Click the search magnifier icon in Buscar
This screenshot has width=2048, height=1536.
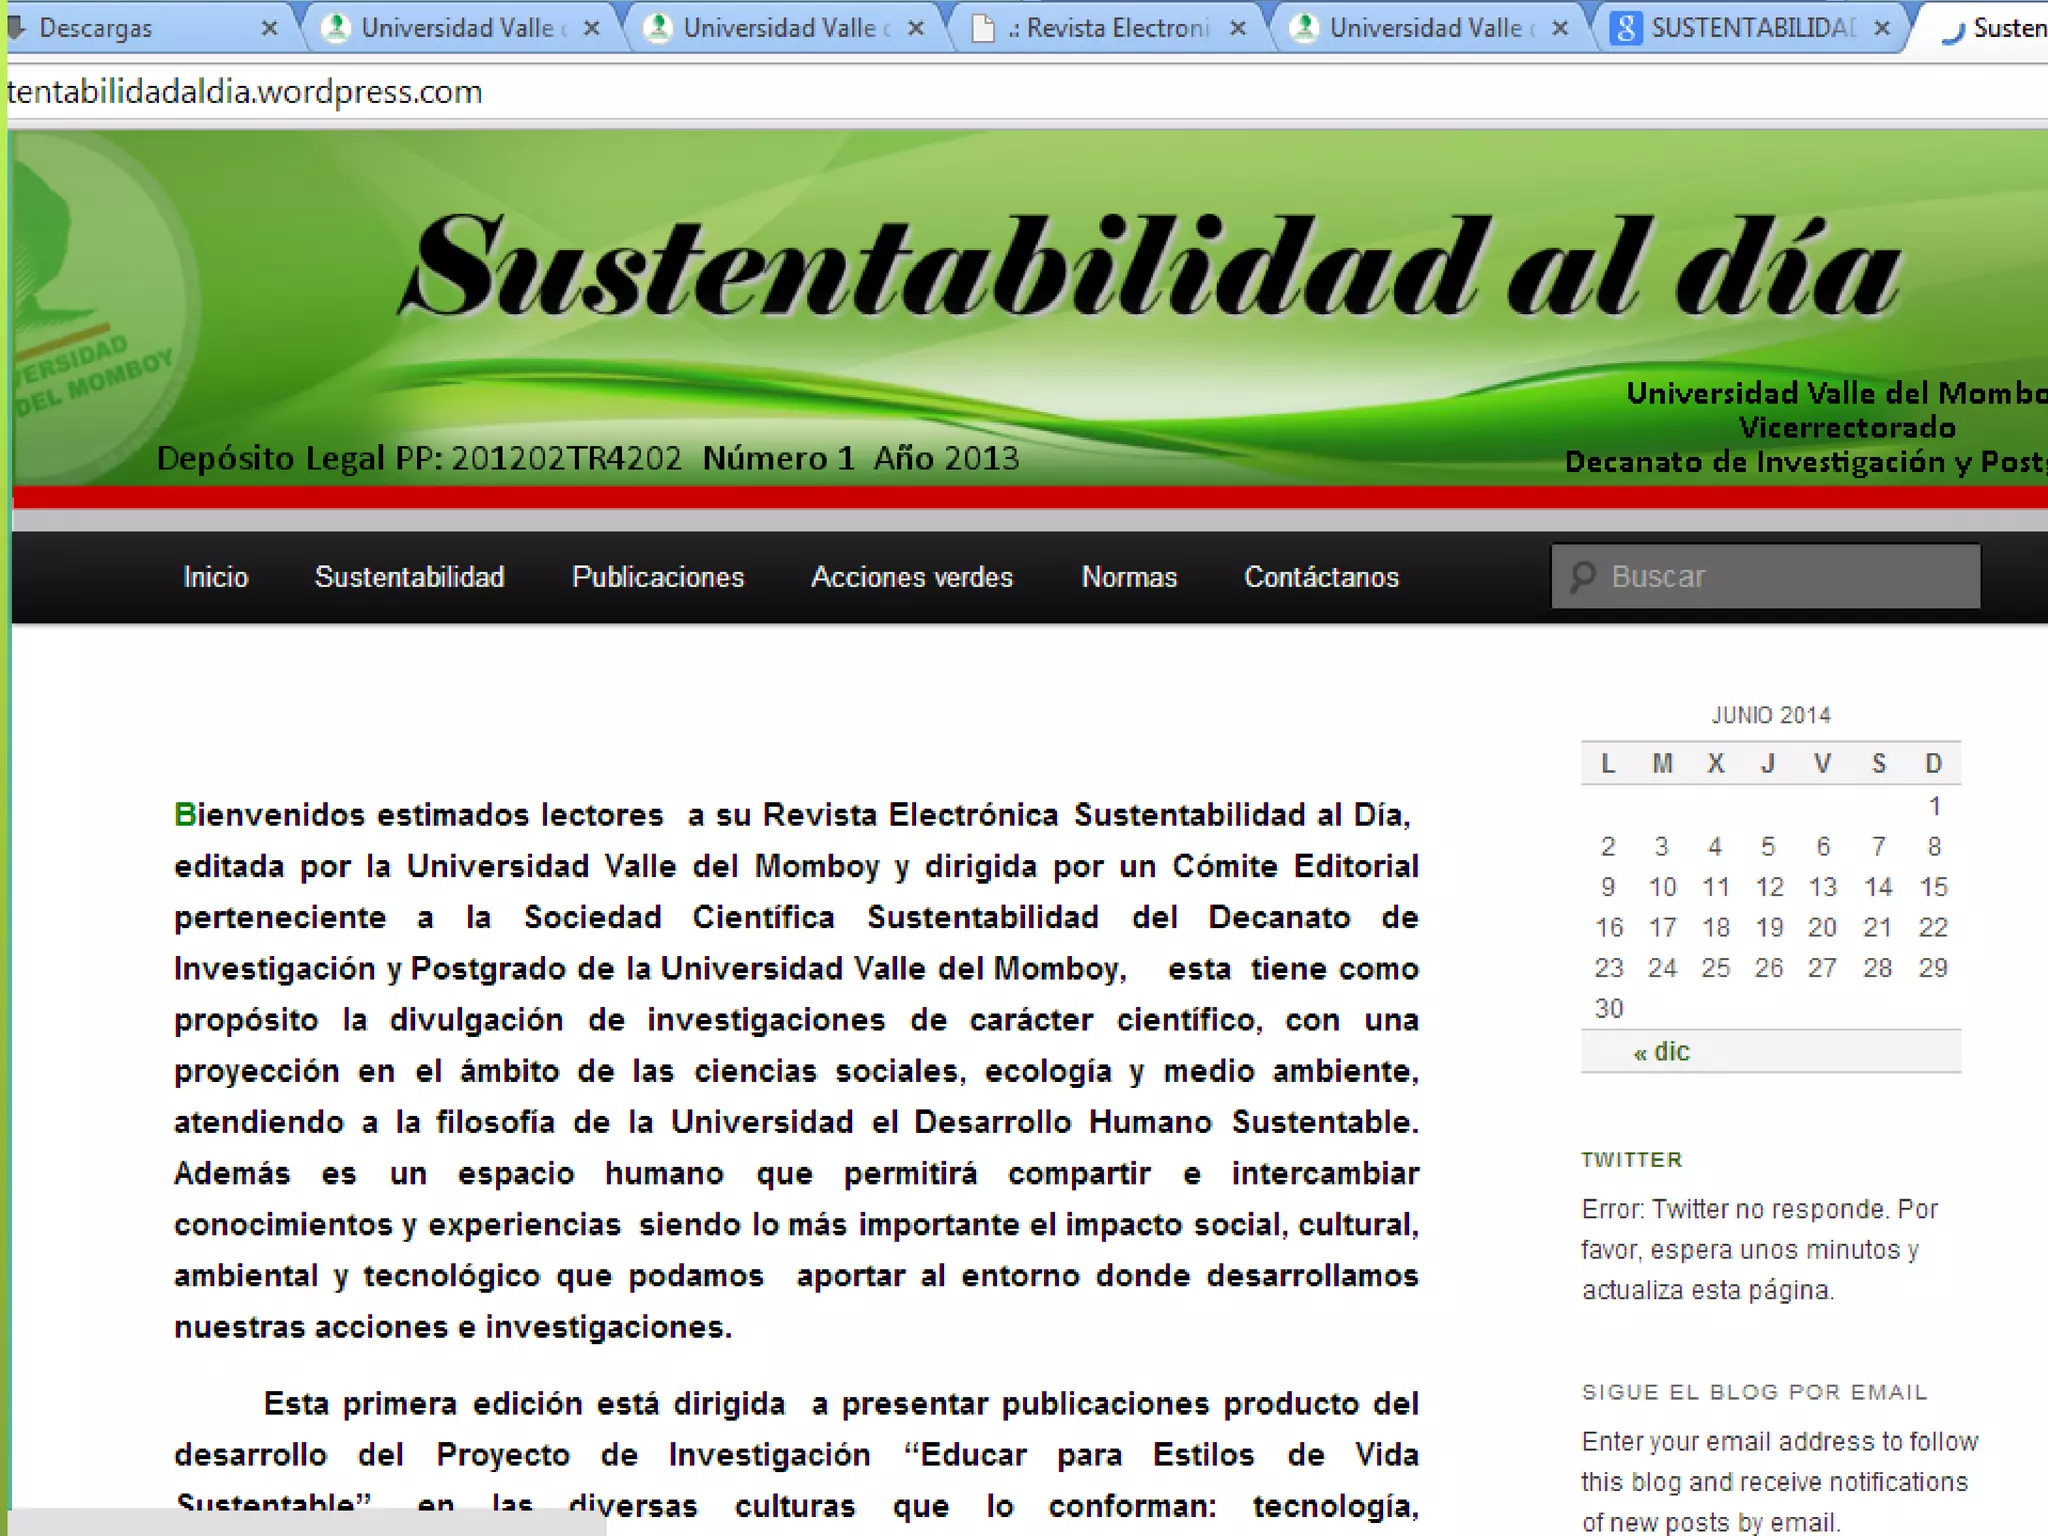(1583, 577)
